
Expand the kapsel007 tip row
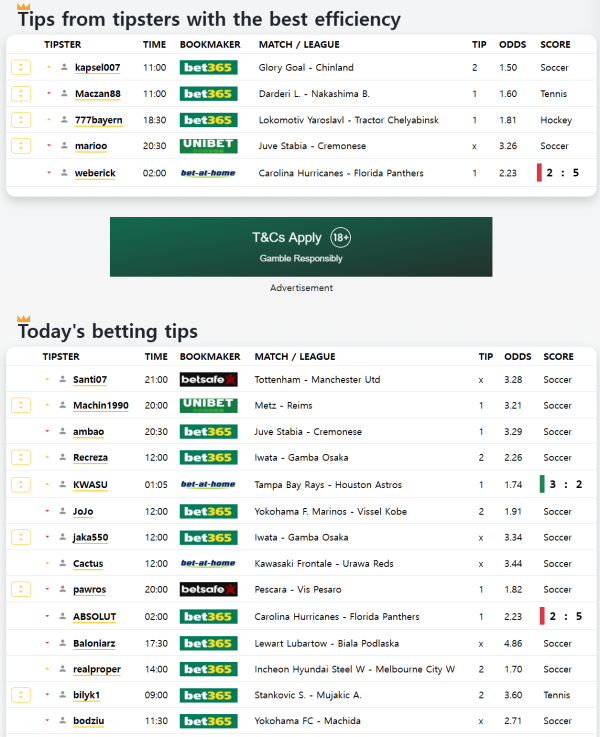[21, 68]
